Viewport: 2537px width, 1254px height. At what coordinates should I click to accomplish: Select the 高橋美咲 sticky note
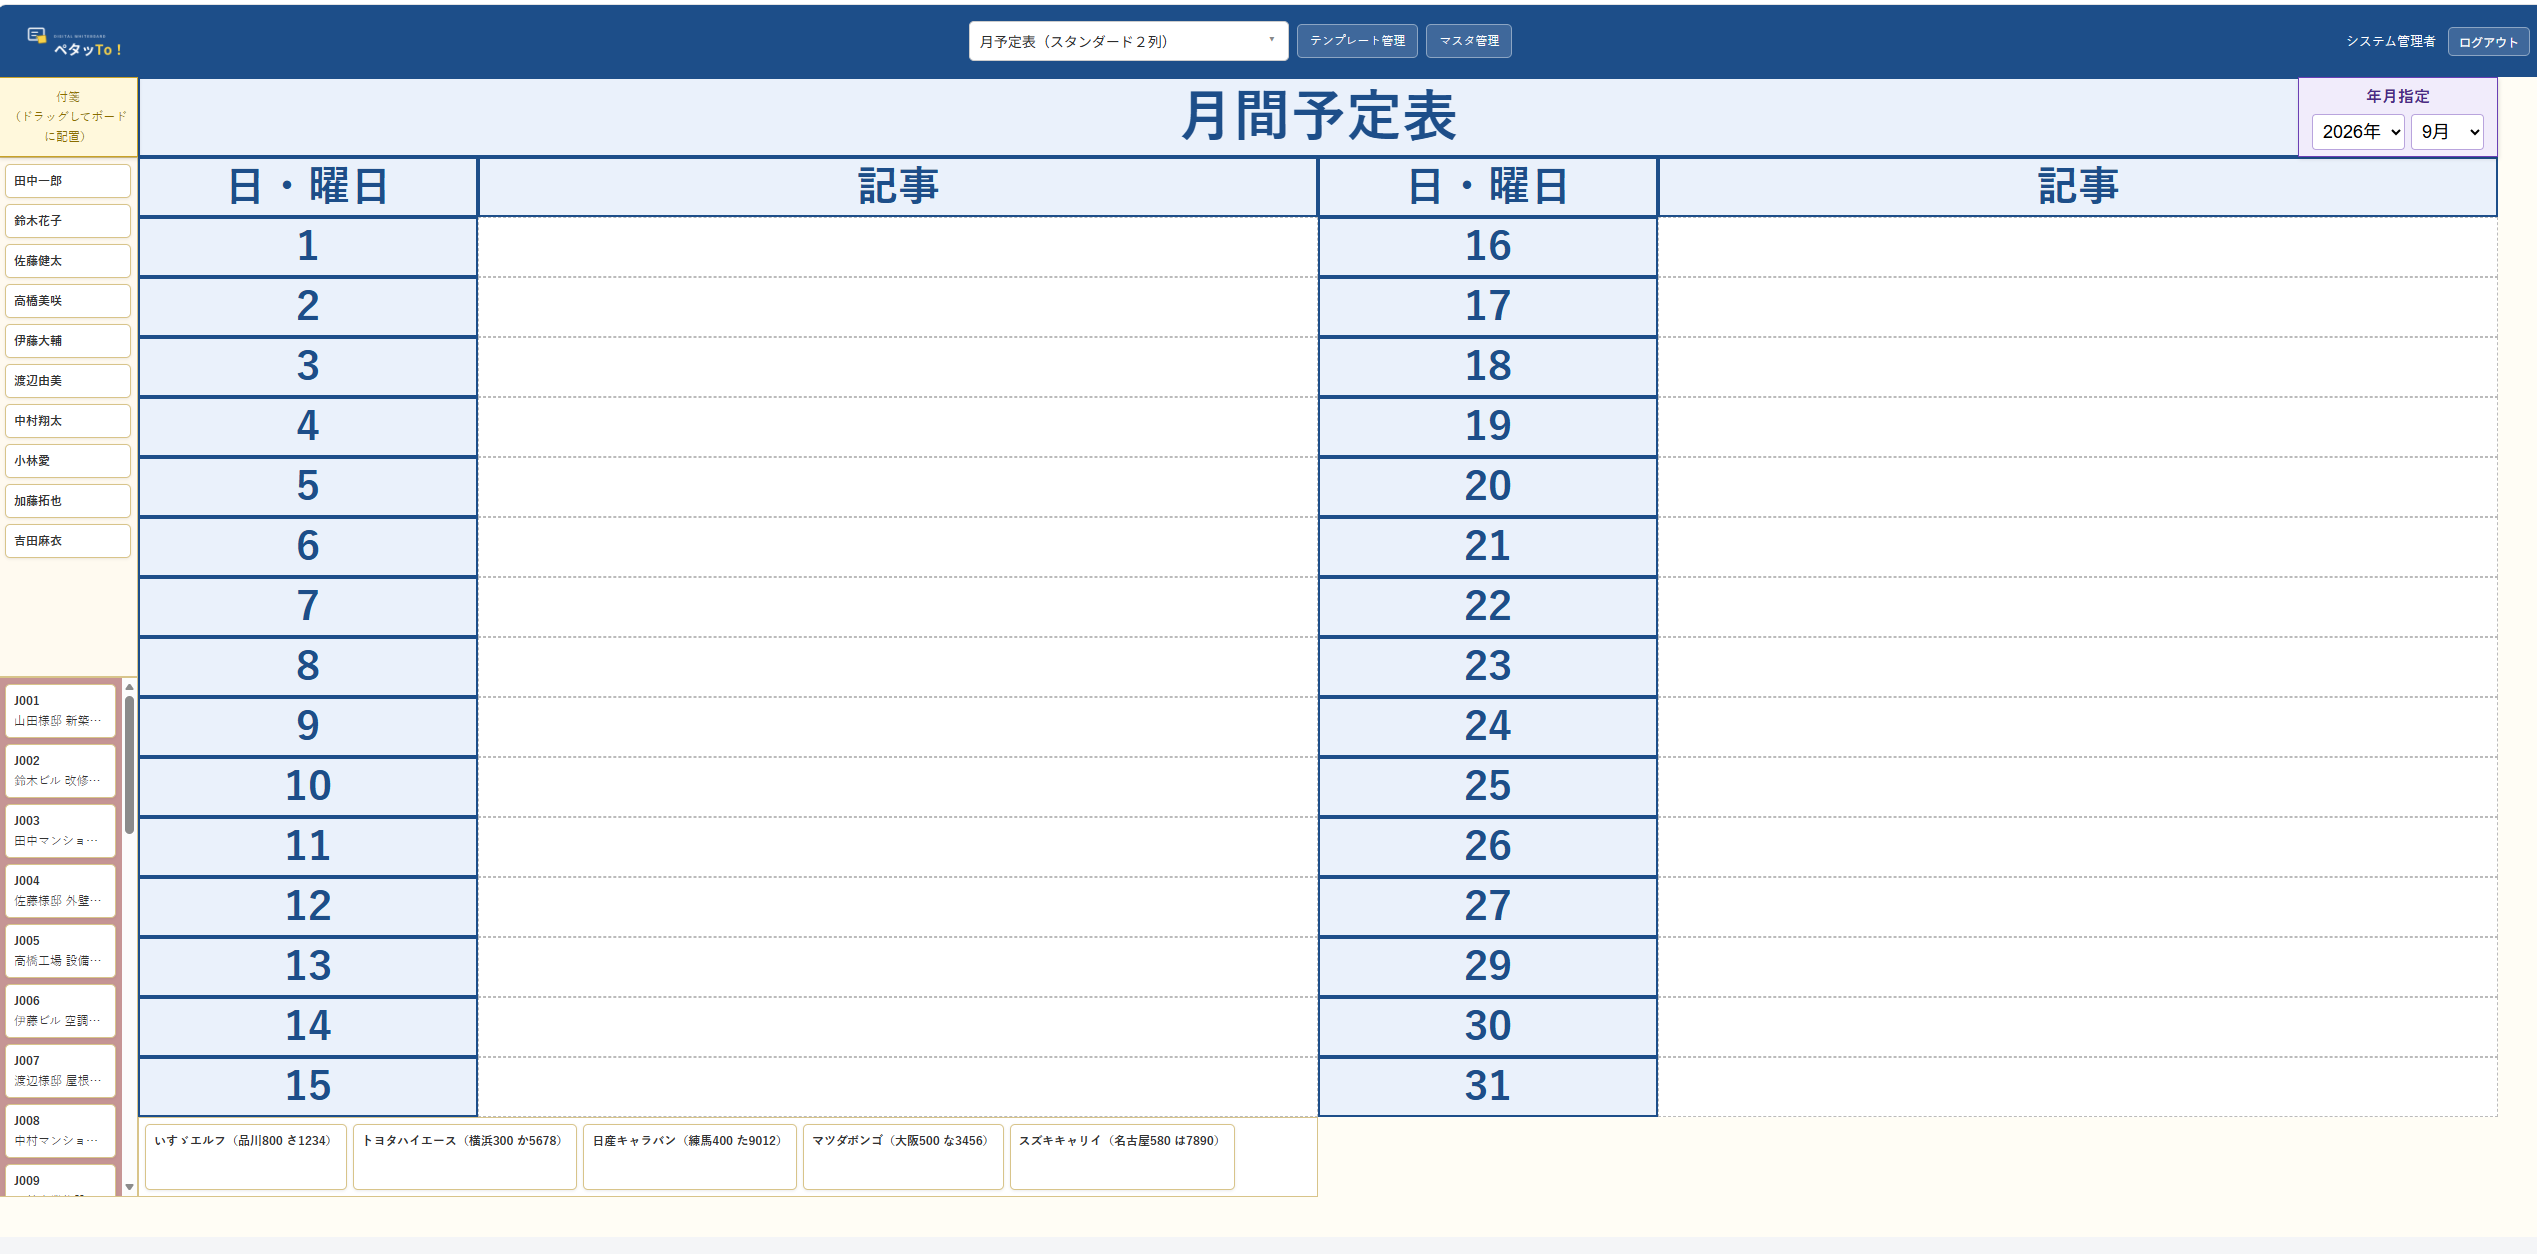coord(68,301)
